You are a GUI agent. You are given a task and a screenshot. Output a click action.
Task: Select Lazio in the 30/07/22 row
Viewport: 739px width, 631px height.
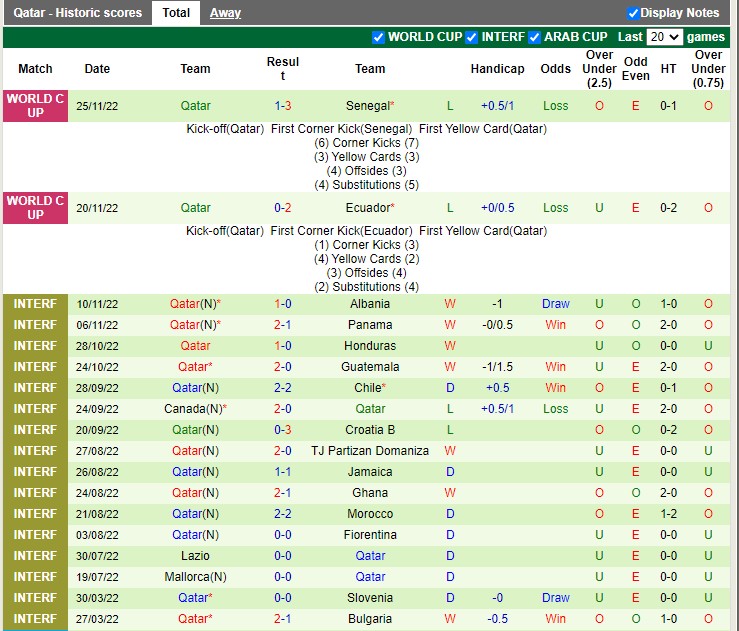[195, 556]
